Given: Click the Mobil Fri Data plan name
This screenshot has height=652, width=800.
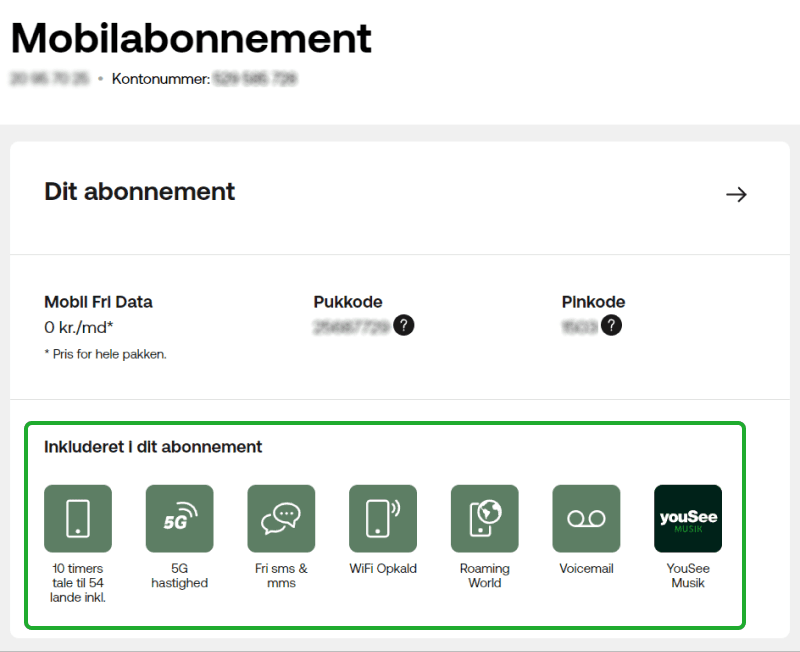Looking at the screenshot, I should tap(98, 302).
